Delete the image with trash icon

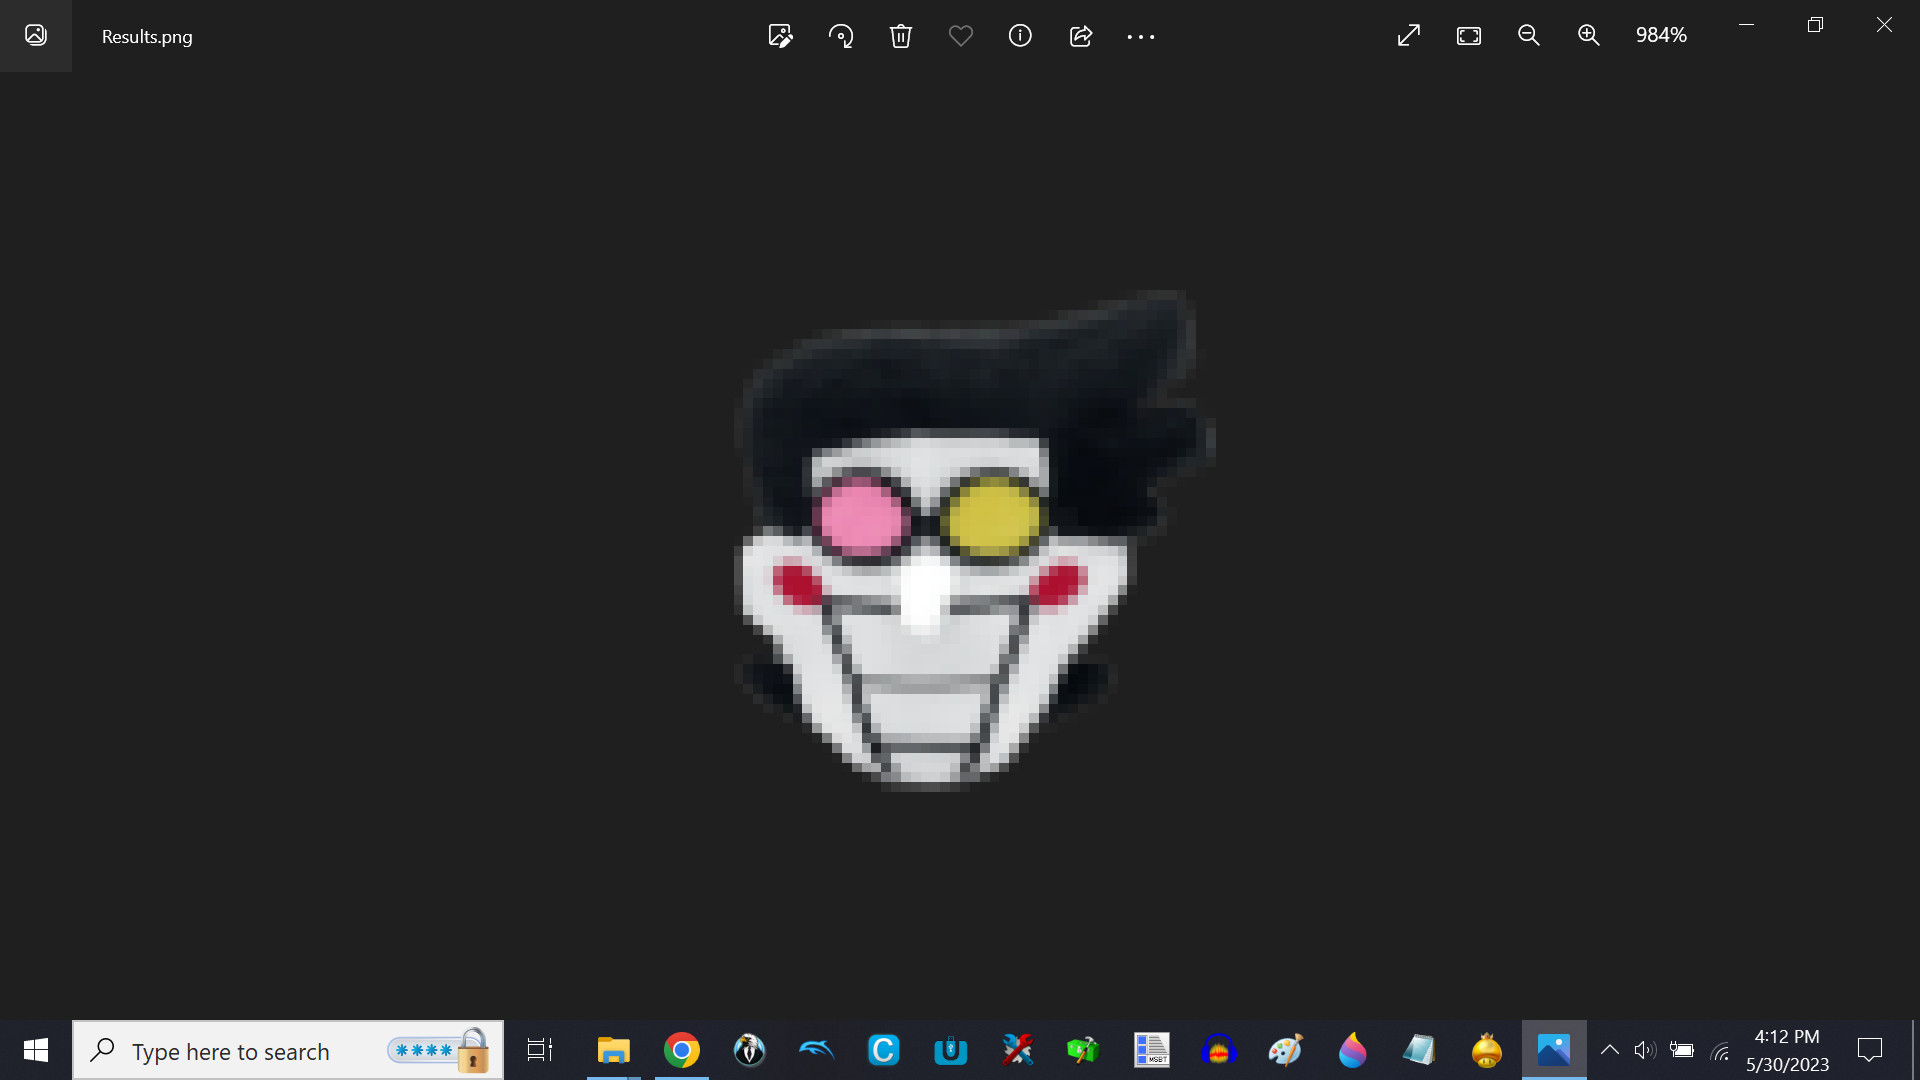coord(901,36)
